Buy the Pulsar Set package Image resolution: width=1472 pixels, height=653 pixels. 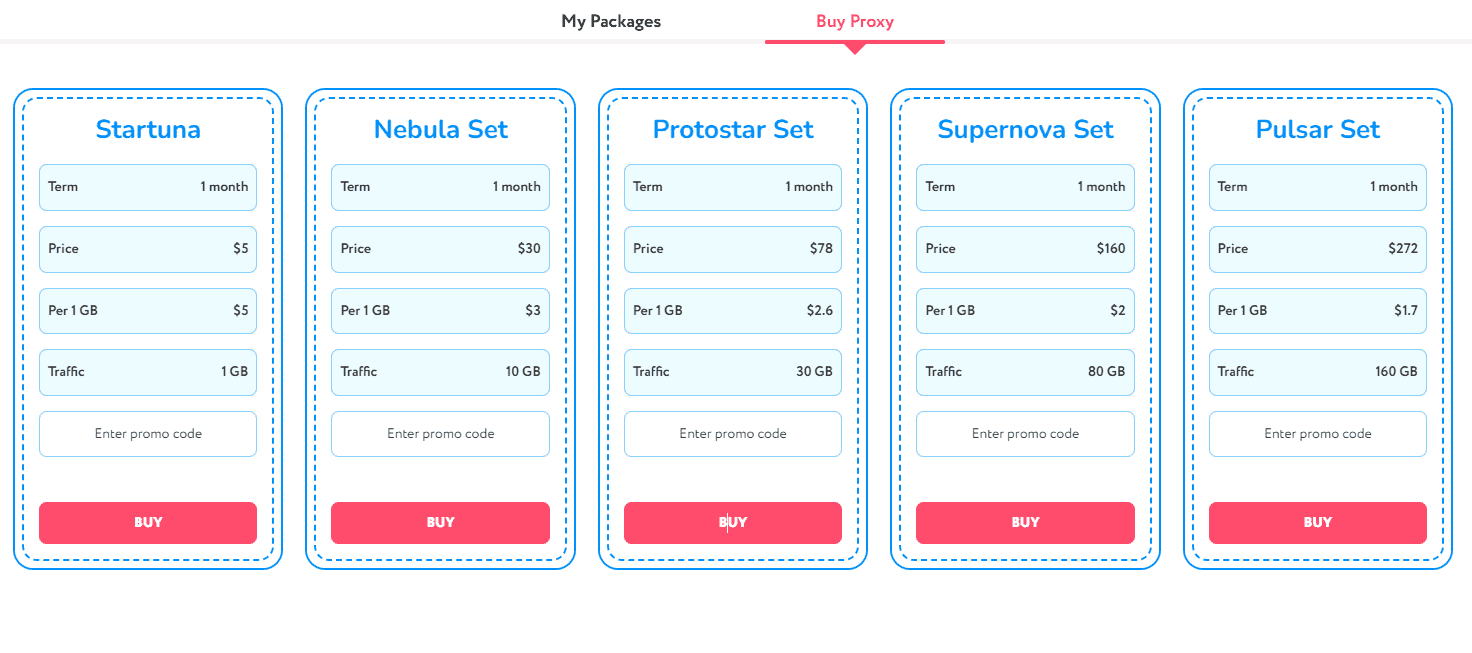coord(1317,522)
